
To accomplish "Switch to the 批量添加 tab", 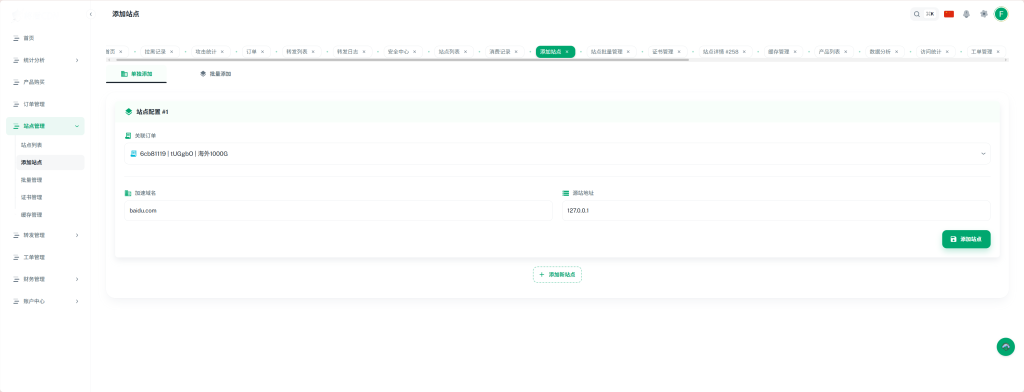I will coord(216,74).
